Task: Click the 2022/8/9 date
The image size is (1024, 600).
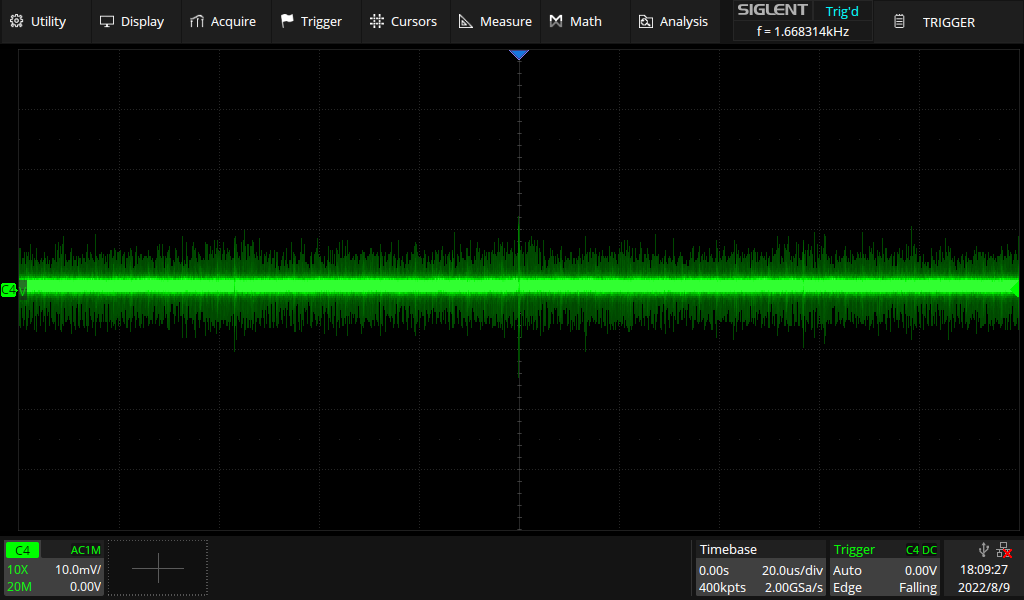Action: [x=984, y=588]
